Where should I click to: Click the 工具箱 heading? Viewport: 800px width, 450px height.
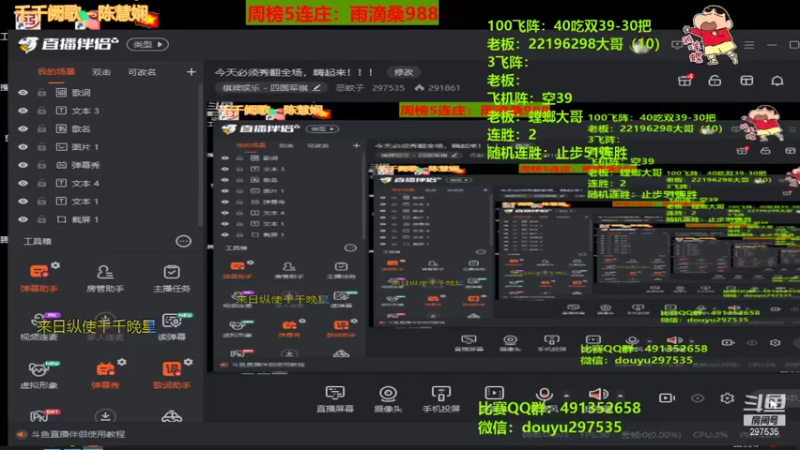(37, 241)
